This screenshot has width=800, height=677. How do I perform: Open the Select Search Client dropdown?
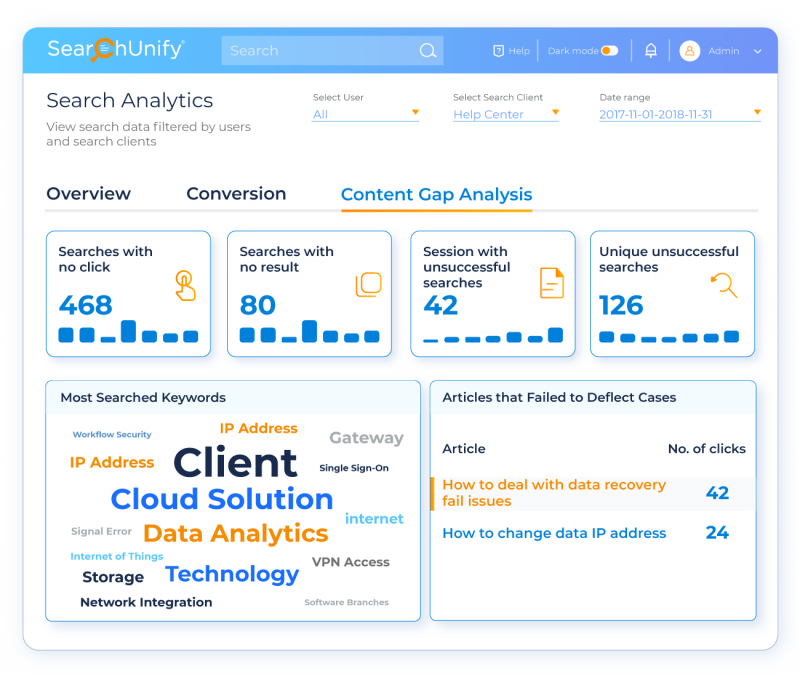coord(506,114)
